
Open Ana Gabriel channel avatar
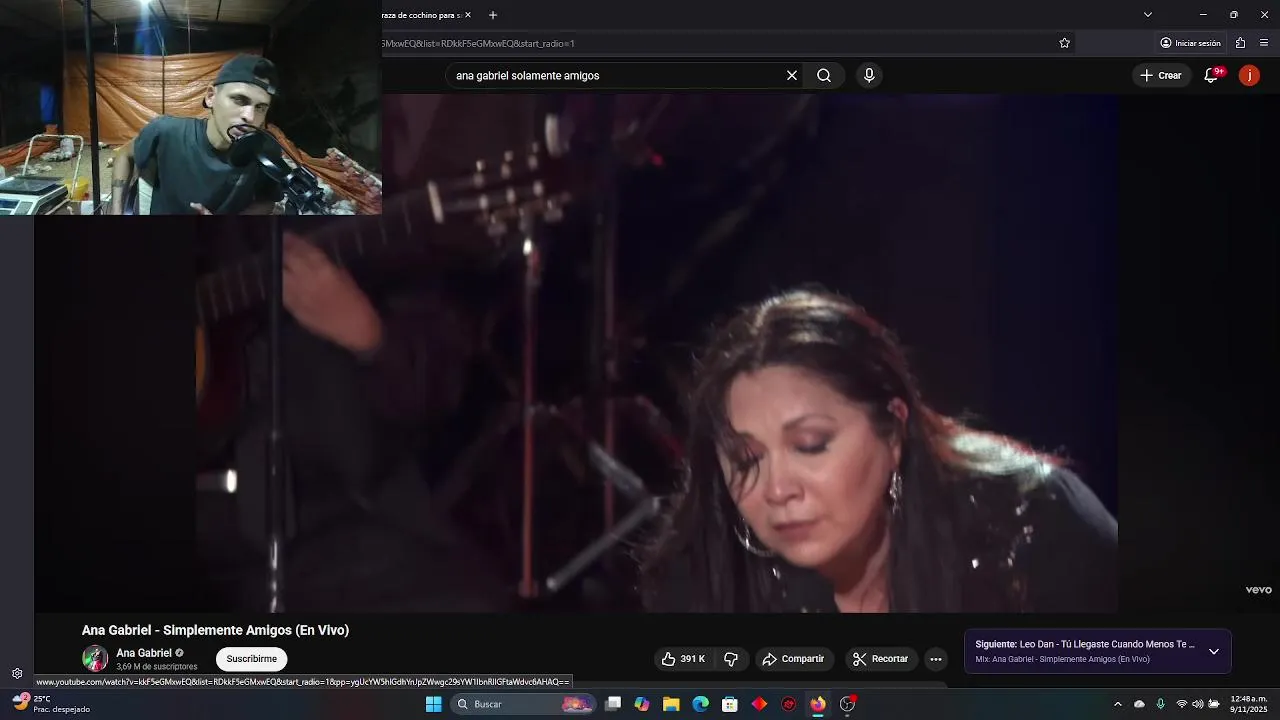[95, 658]
